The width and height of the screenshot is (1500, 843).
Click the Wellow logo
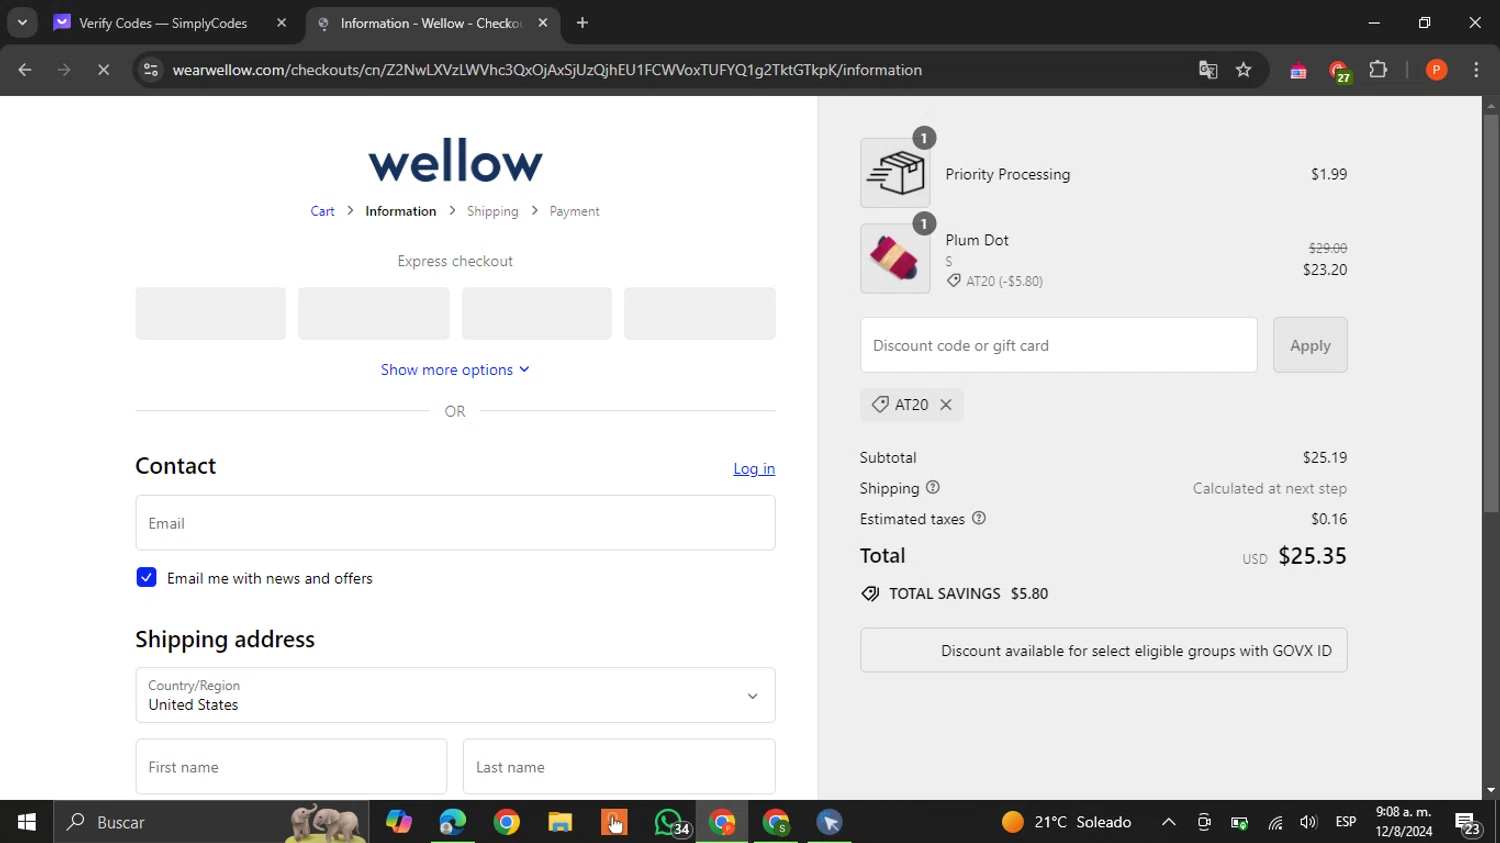[x=455, y=161]
